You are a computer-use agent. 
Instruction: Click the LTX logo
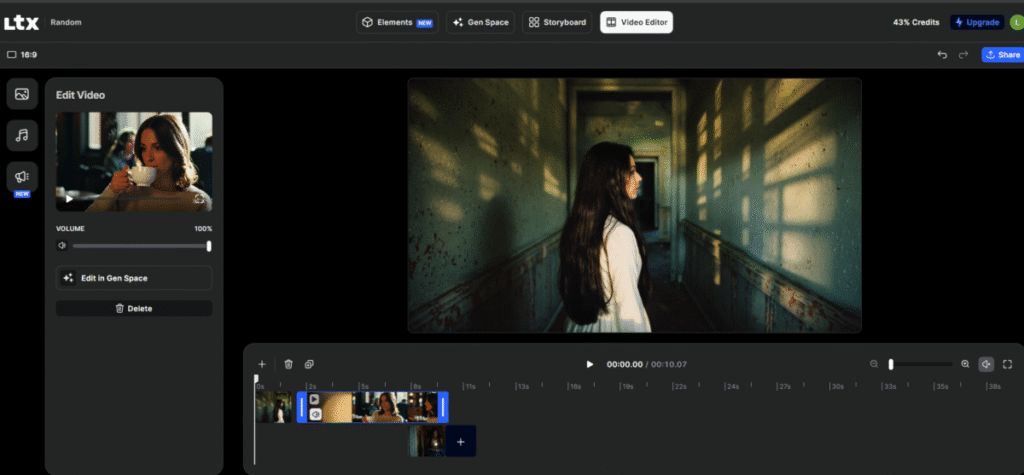point(22,23)
